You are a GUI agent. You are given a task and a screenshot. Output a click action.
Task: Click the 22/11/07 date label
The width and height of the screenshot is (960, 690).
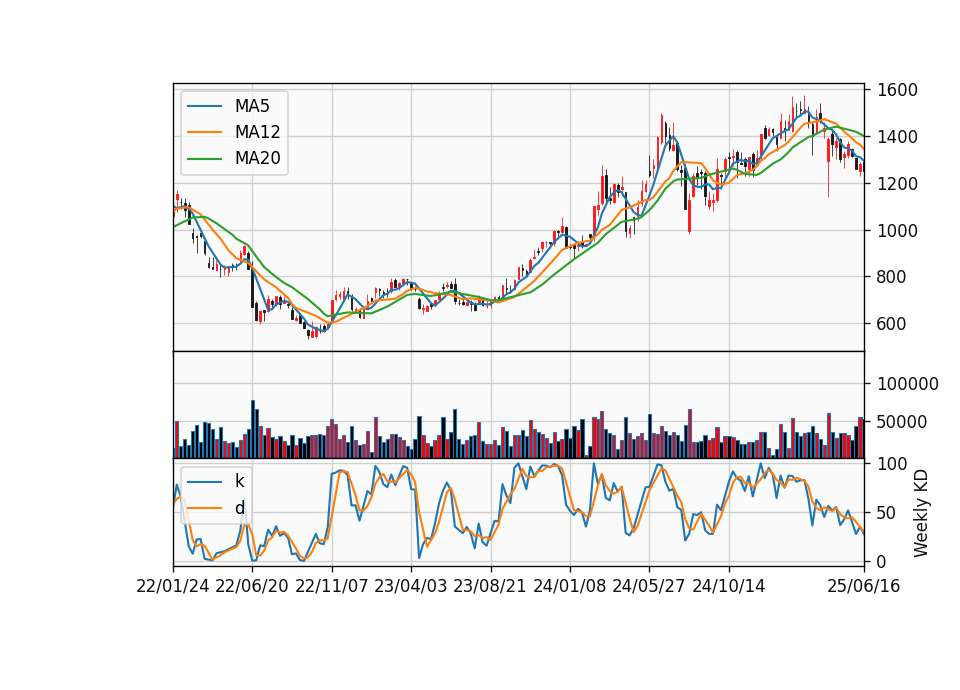tap(332, 586)
